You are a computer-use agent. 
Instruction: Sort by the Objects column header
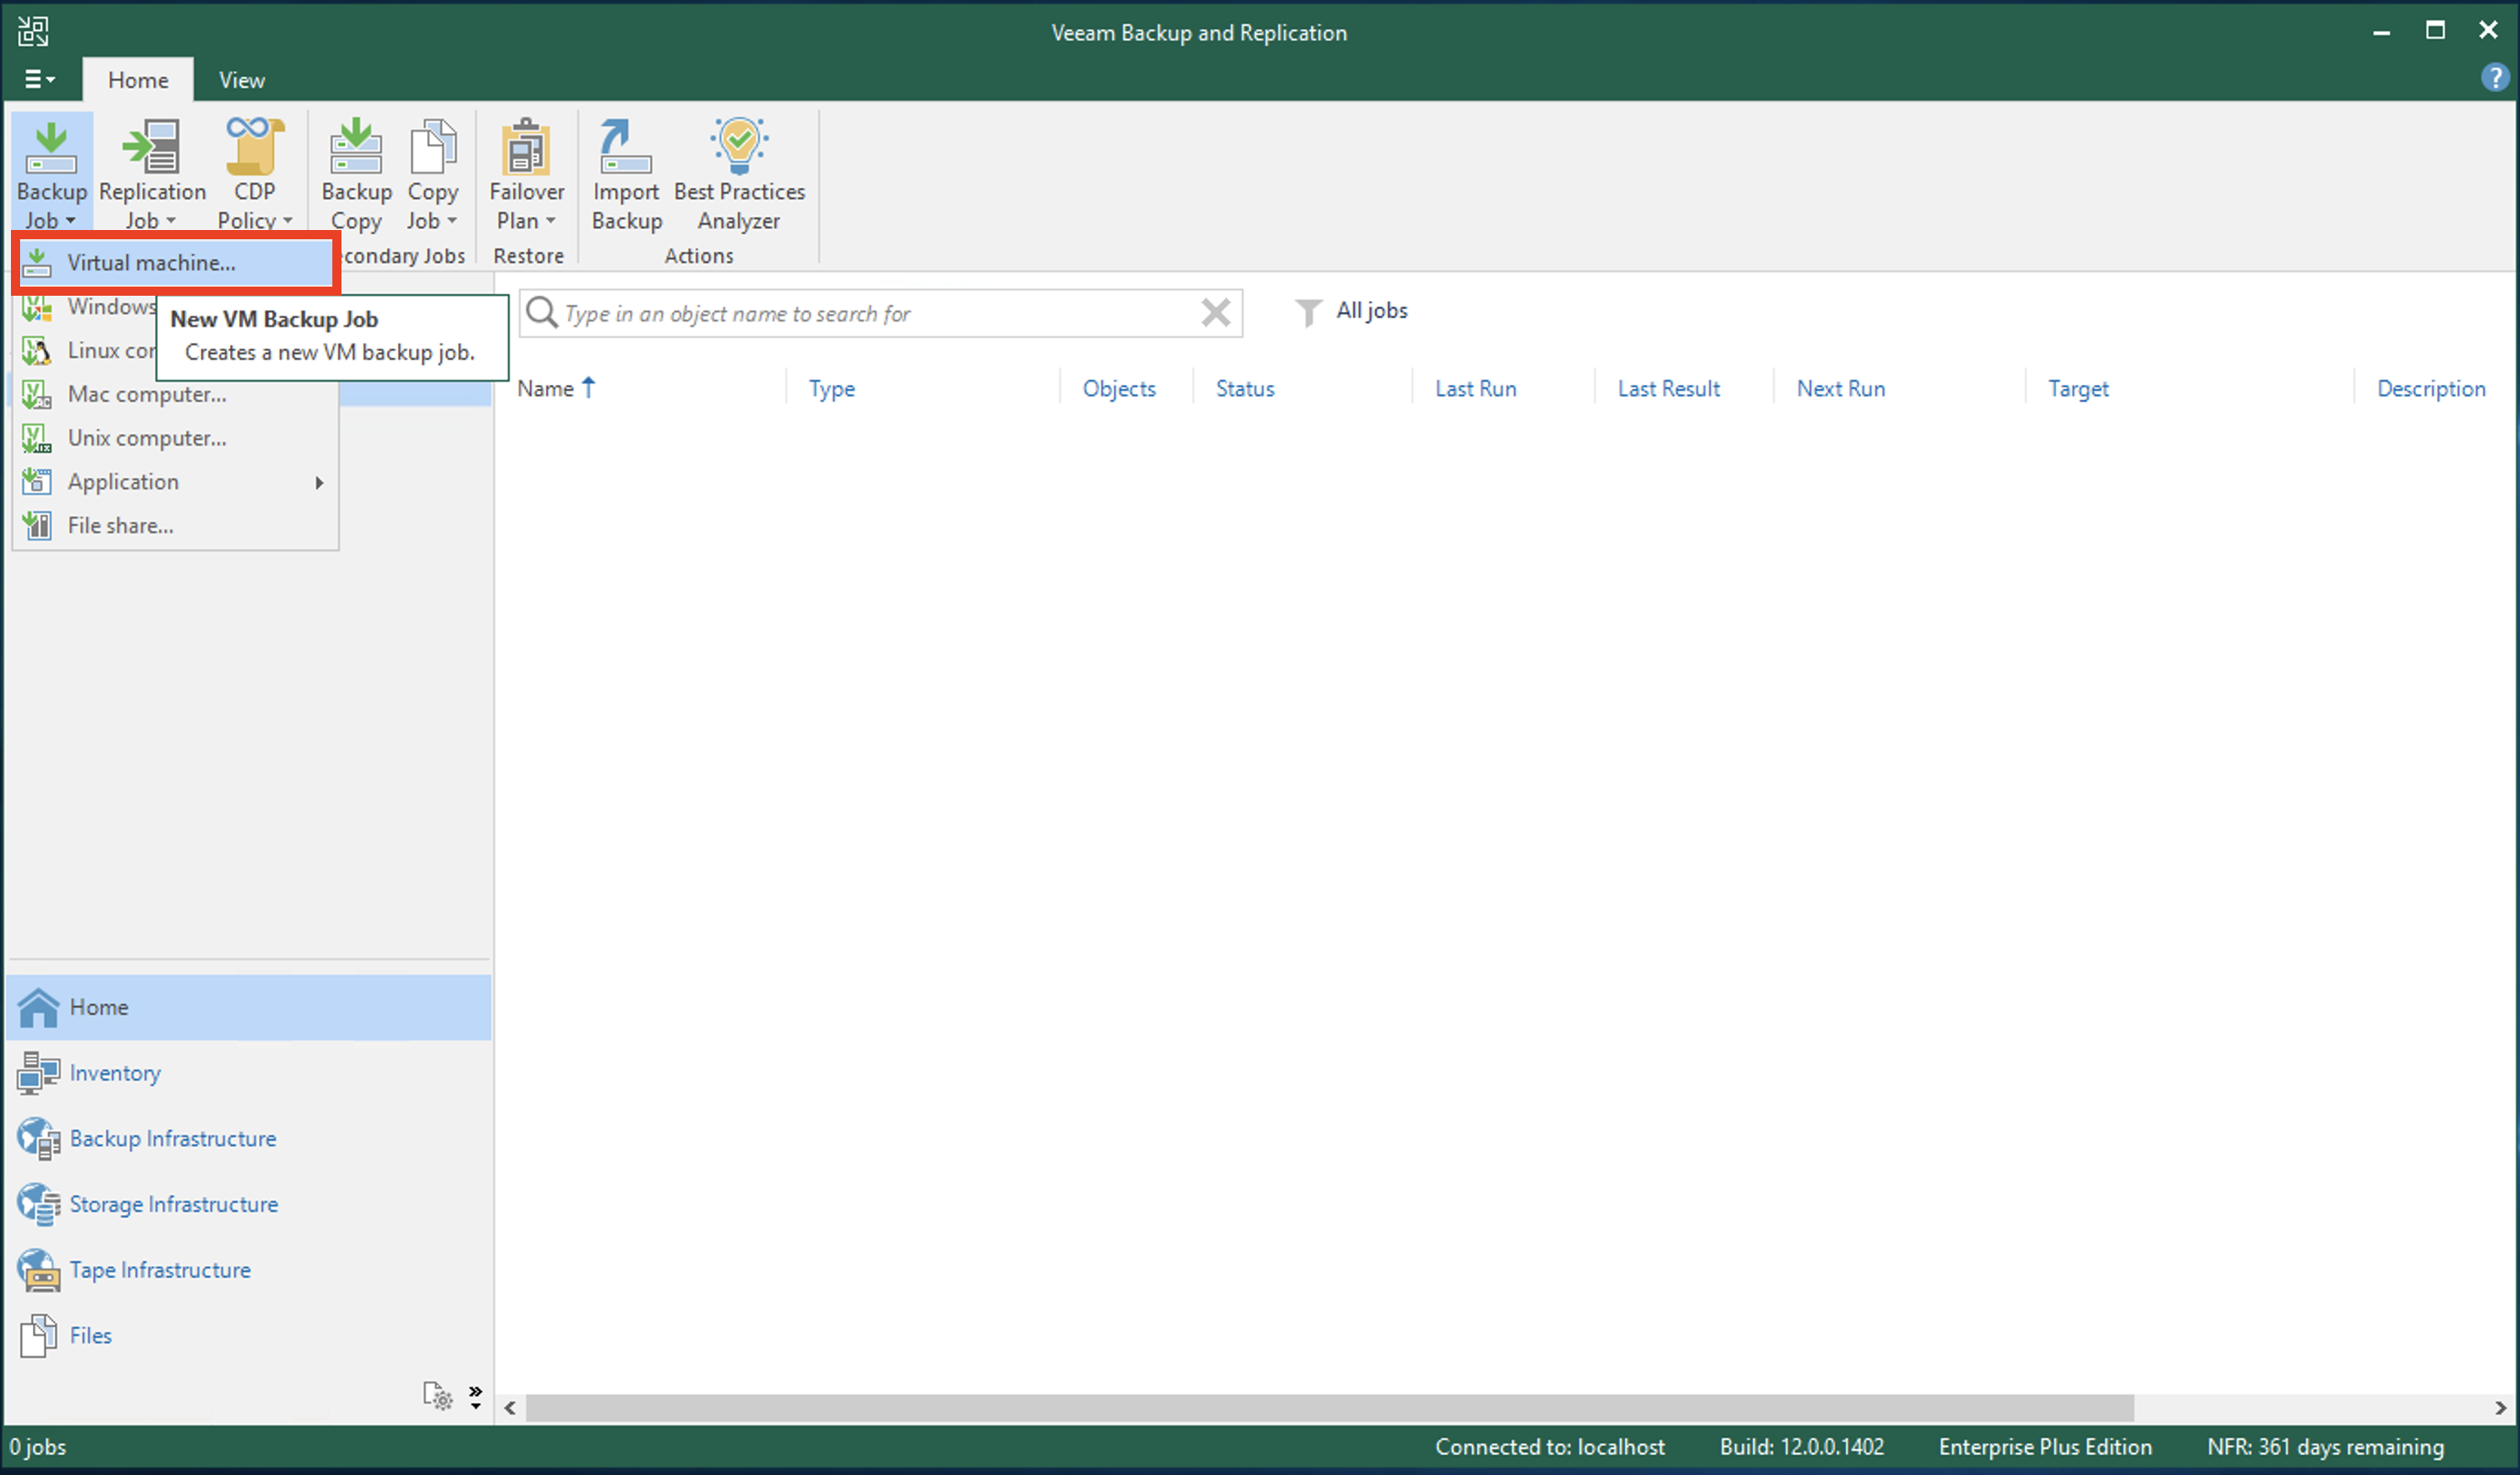coord(1119,389)
